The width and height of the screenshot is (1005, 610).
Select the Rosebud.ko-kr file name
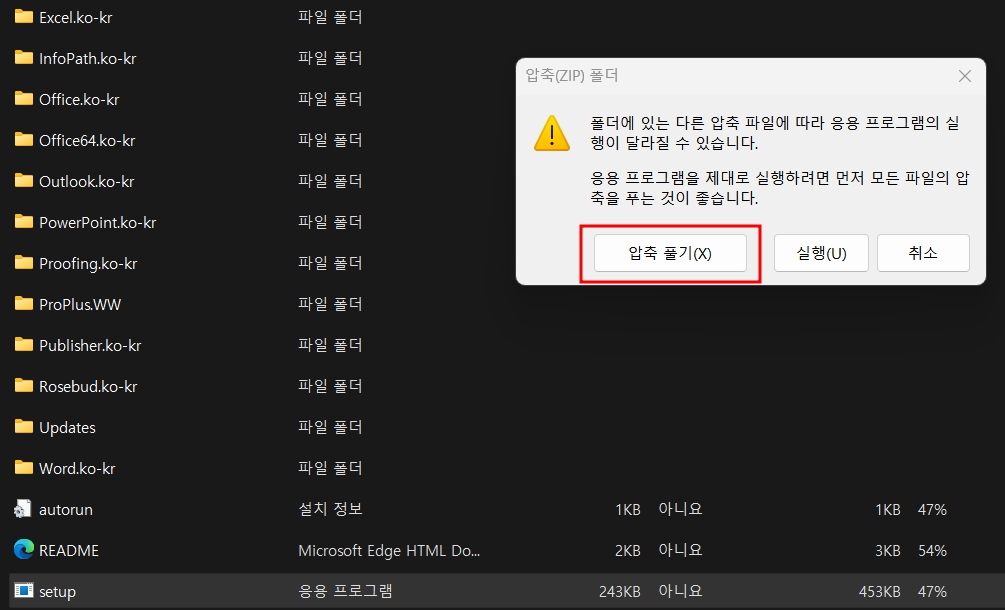point(88,387)
